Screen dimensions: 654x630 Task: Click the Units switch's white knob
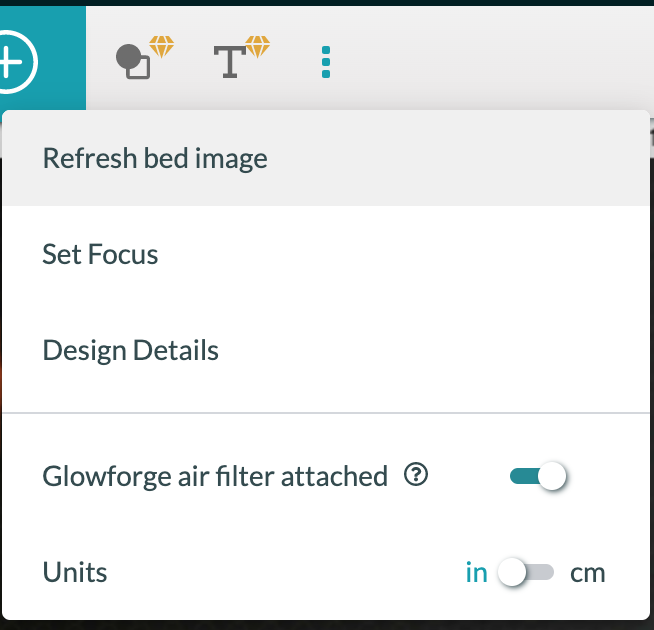click(x=512, y=573)
